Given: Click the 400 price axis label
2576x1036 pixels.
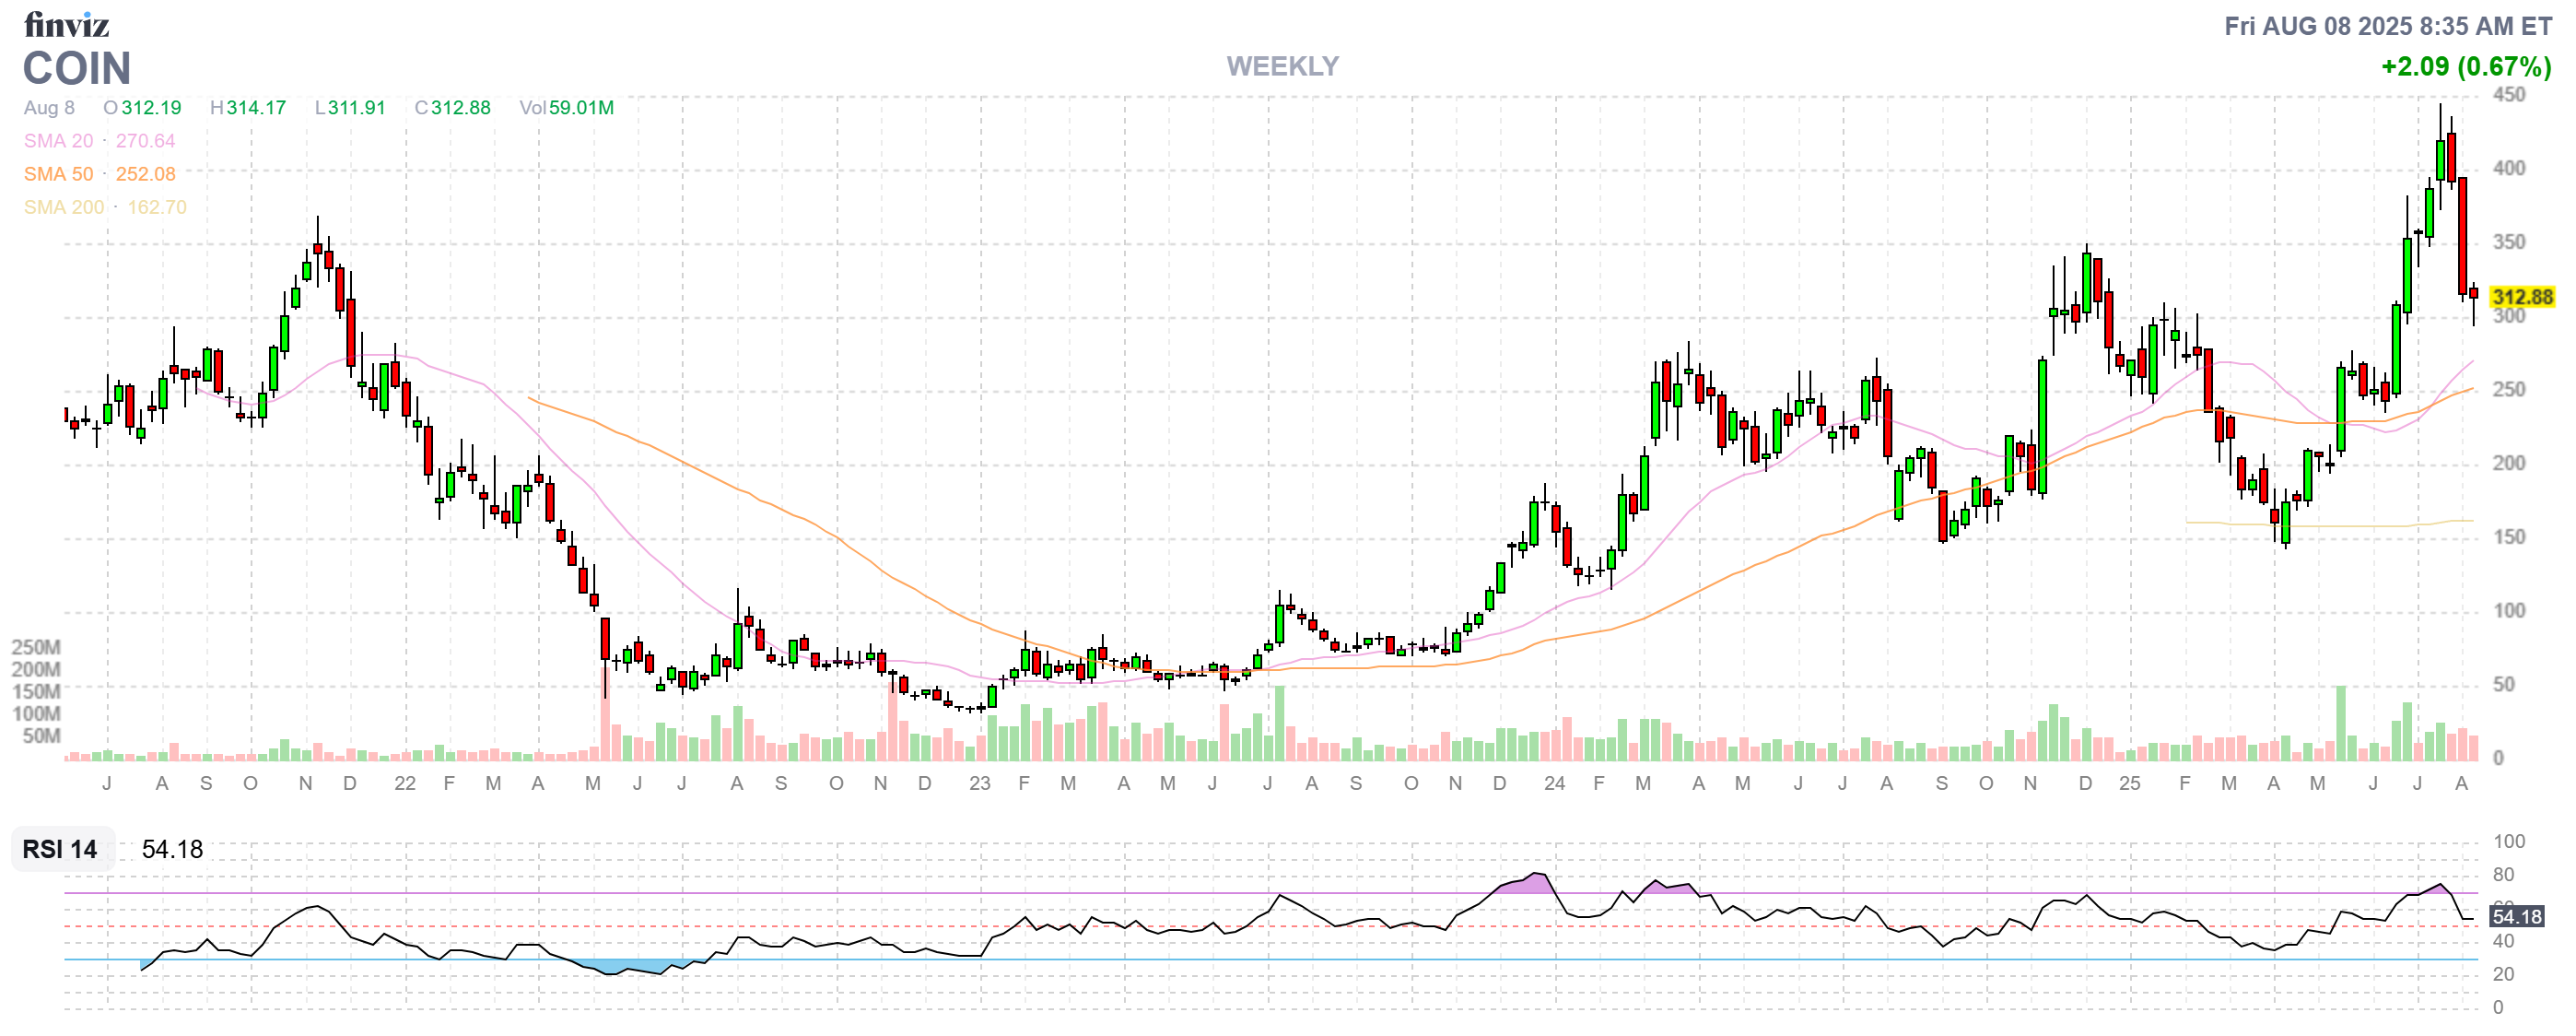Looking at the screenshot, I should (x=2509, y=168).
